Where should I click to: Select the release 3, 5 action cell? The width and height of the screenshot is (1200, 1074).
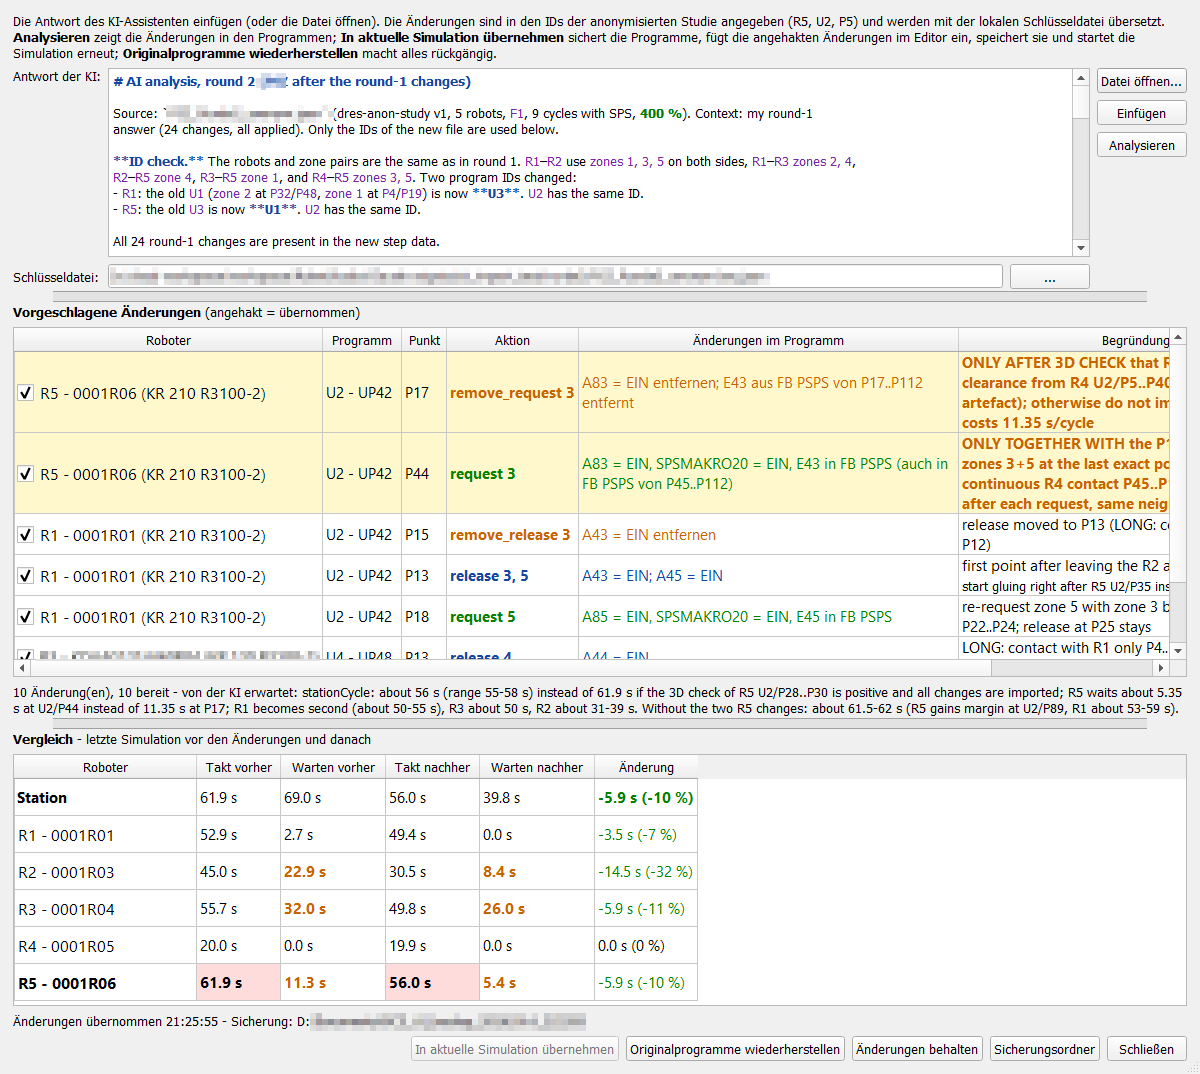512,576
